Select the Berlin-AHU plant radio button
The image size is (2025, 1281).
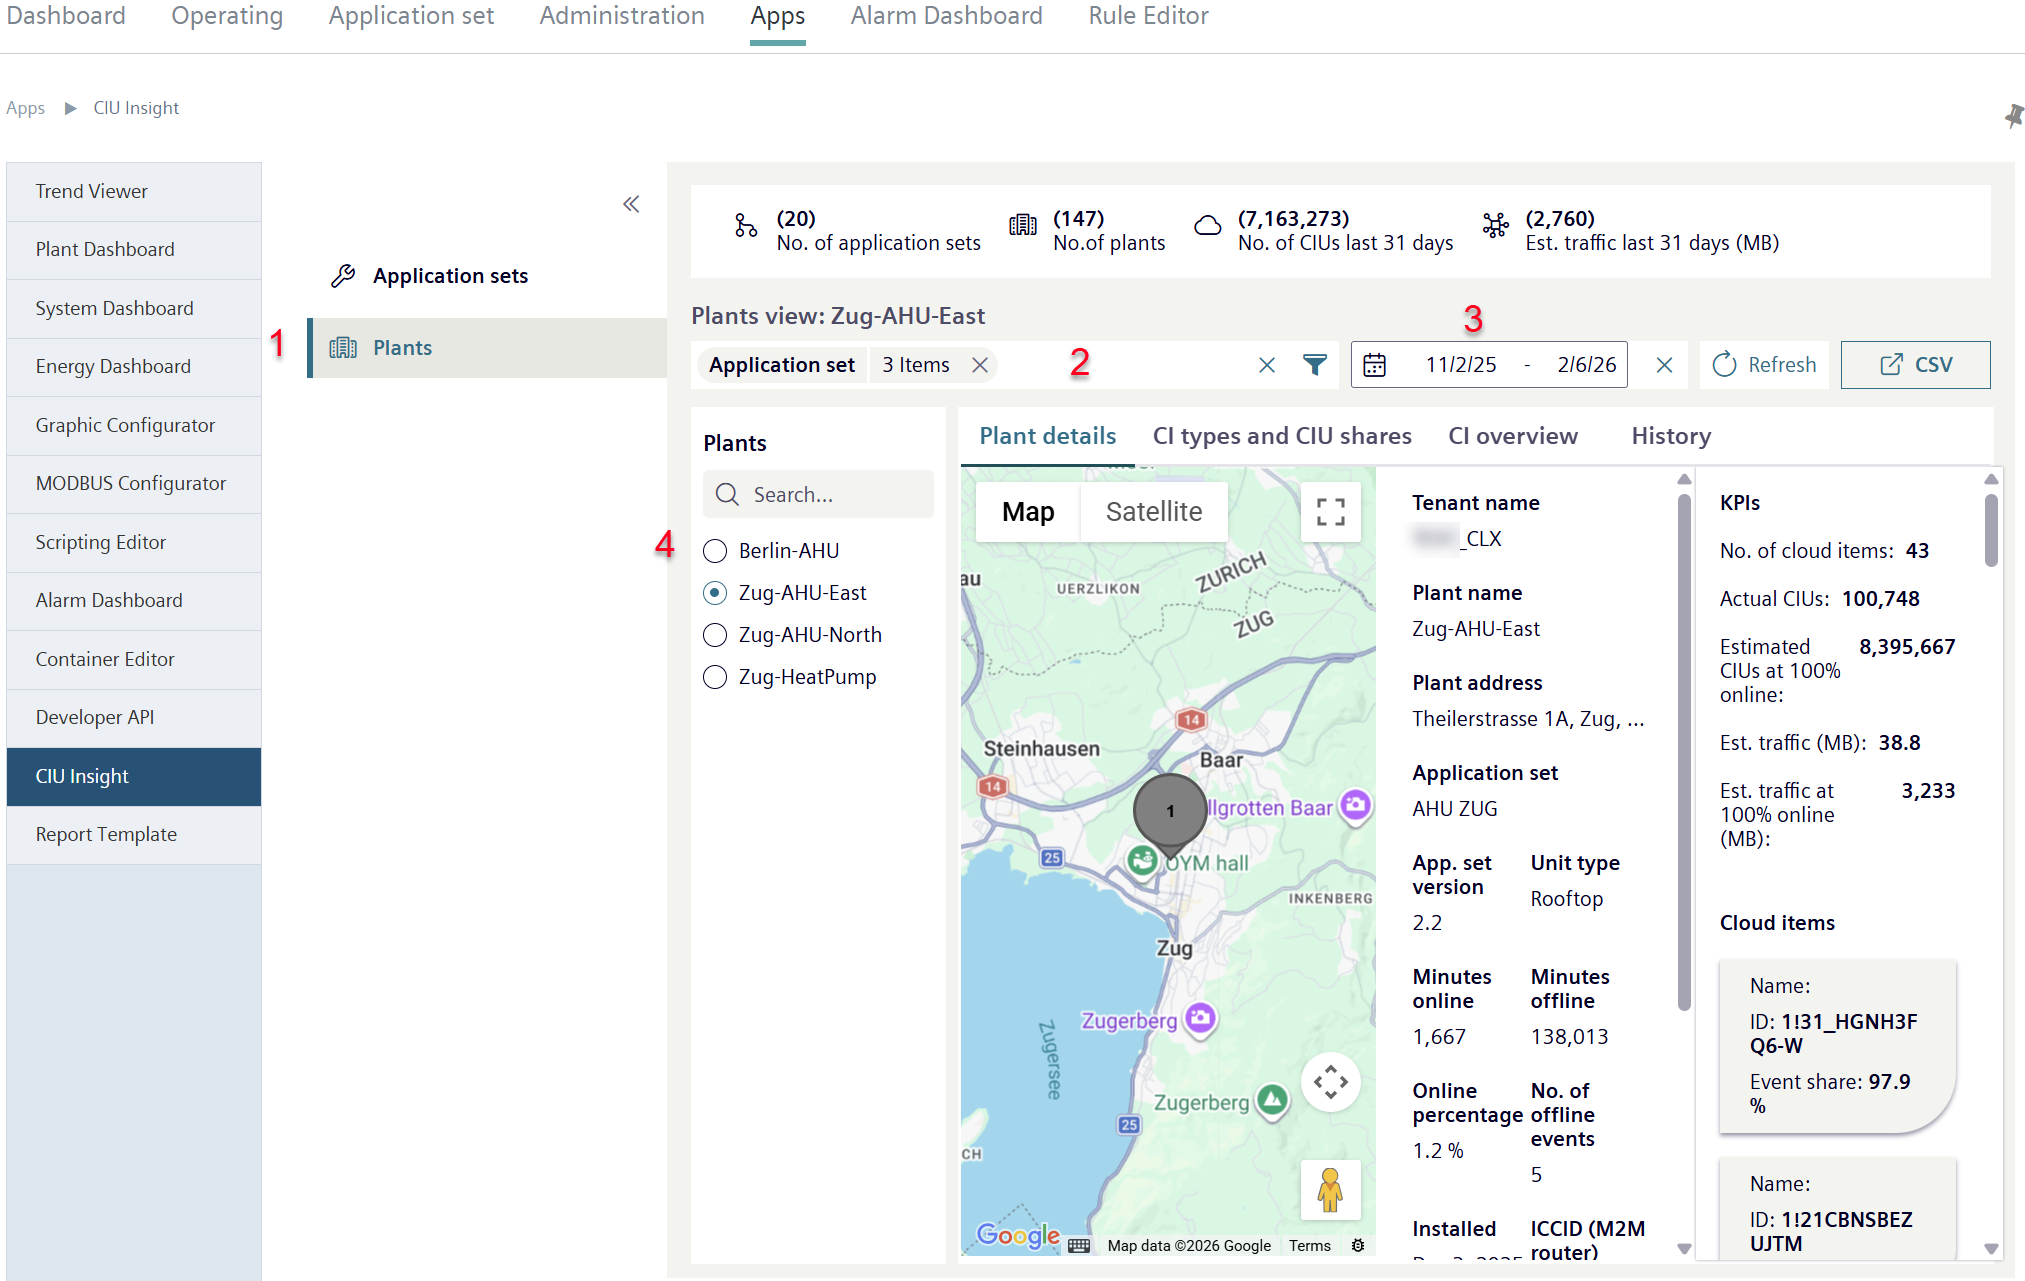click(x=715, y=551)
